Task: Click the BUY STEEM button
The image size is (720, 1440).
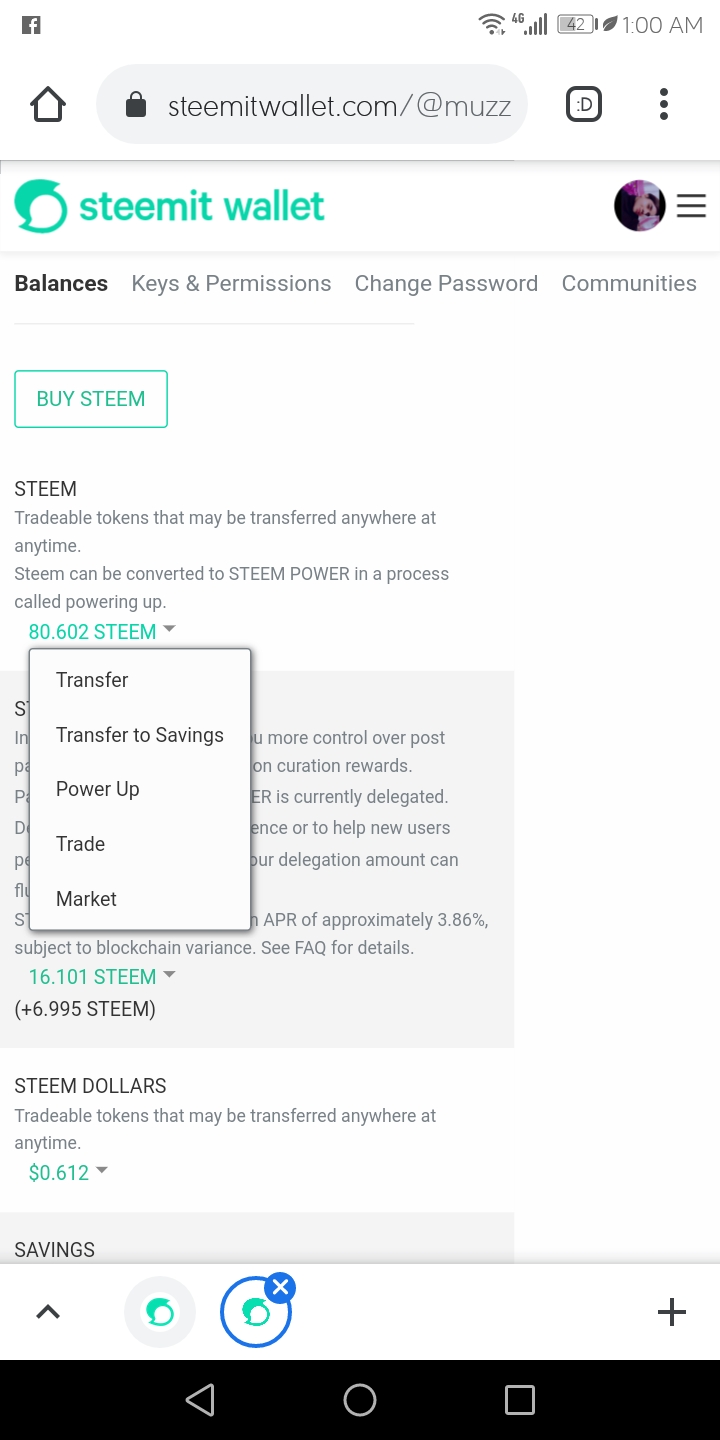Action: point(91,399)
